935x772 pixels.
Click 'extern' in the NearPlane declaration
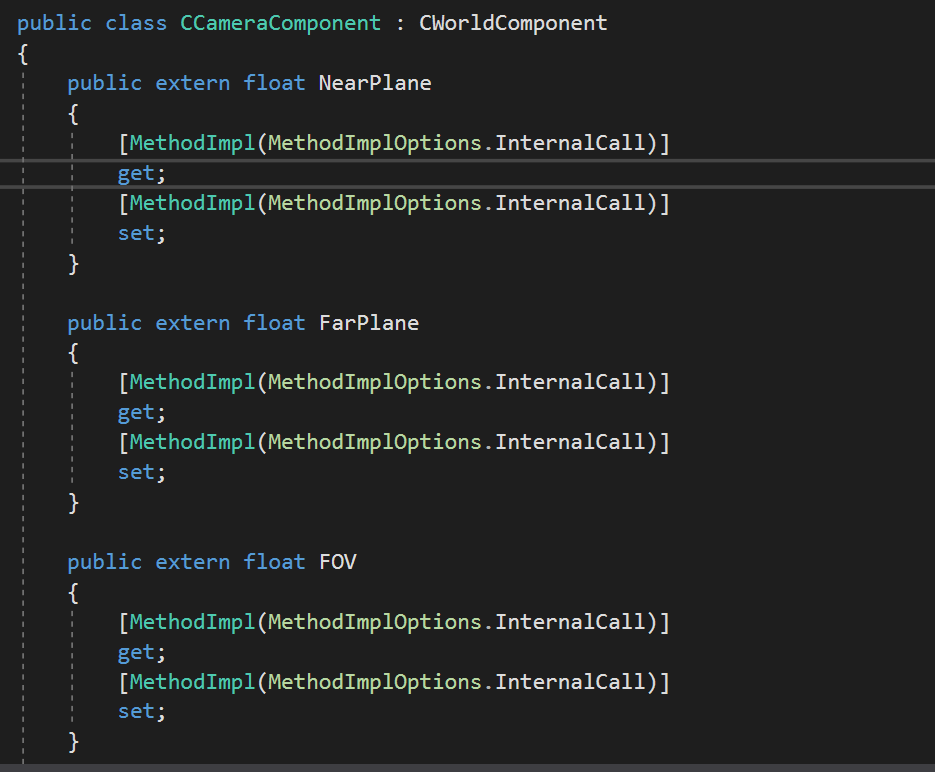193,83
